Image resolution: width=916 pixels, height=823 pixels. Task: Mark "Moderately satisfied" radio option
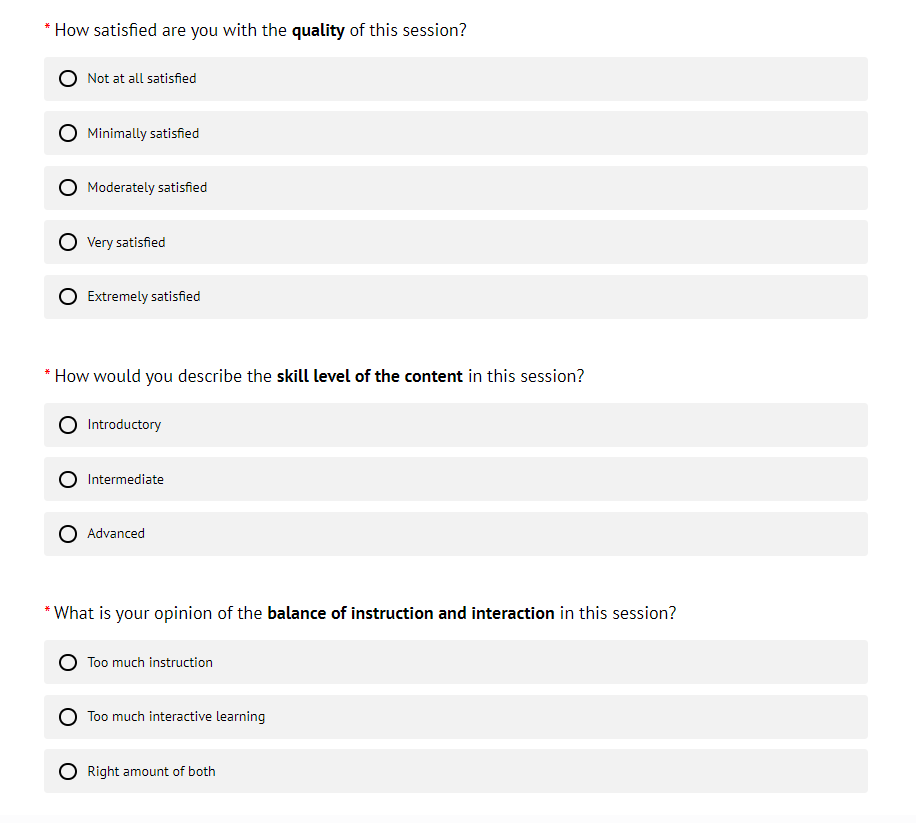68,188
